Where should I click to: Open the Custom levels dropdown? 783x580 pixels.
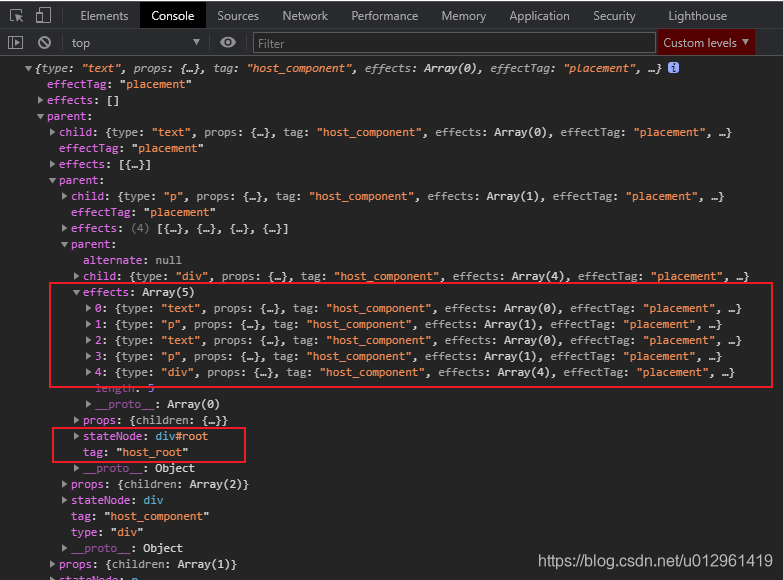706,43
